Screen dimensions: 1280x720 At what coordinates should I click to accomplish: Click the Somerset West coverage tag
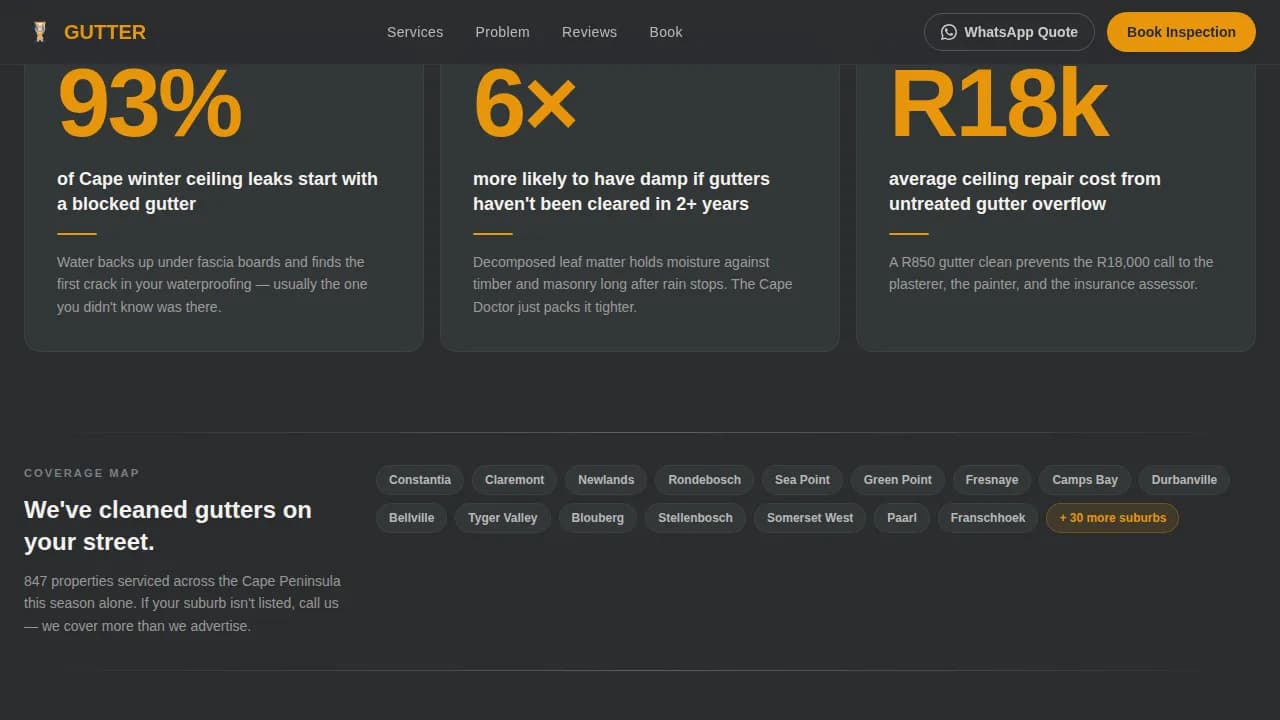(810, 517)
